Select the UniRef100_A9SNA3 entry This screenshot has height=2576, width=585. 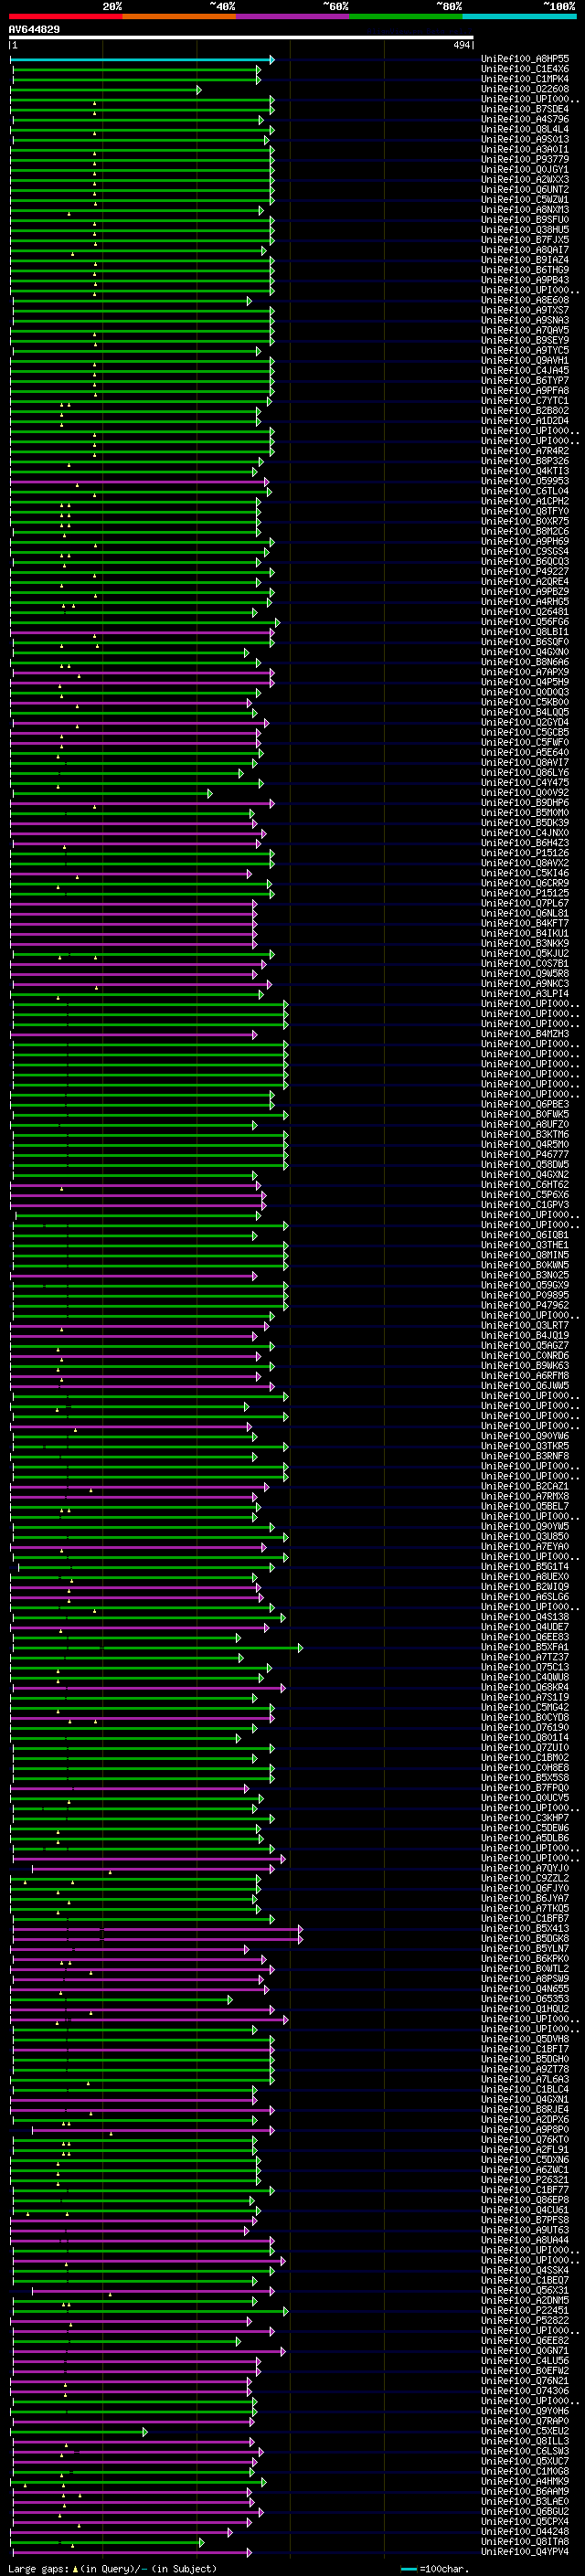(525, 321)
